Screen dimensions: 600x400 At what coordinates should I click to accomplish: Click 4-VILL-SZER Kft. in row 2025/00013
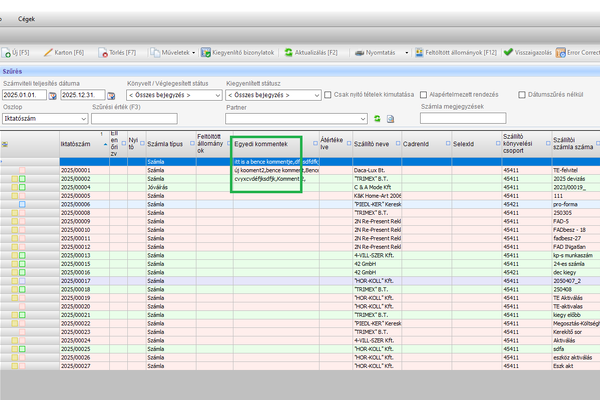[x=377, y=255]
